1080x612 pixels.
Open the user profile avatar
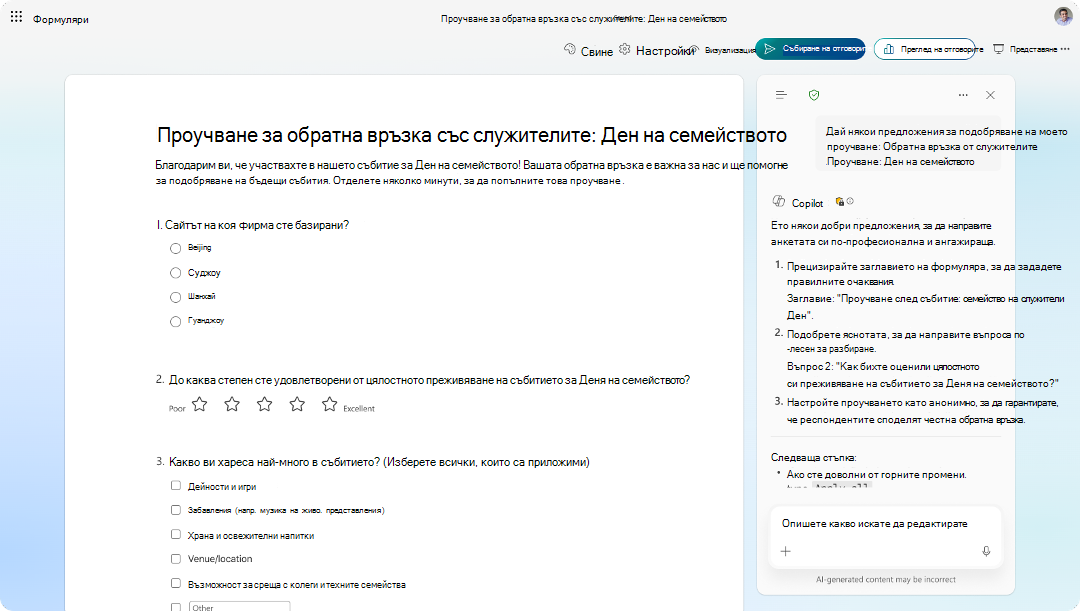(1063, 17)
